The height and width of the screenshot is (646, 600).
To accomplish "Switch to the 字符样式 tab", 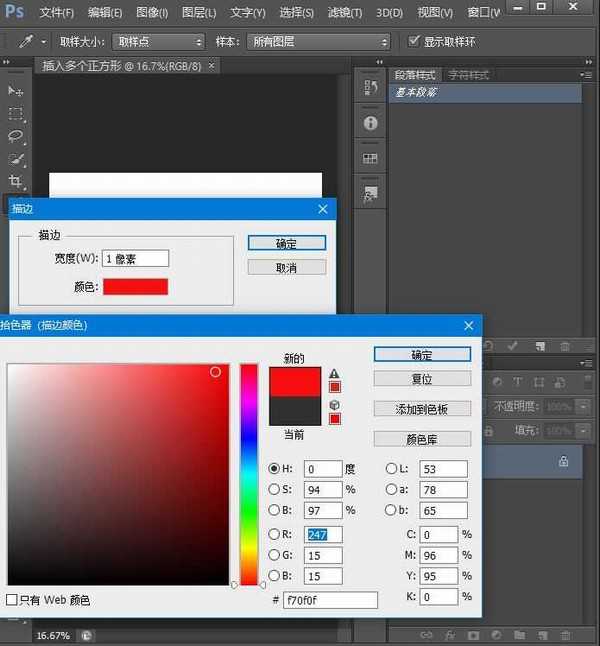I will click(x=468, y=75).
